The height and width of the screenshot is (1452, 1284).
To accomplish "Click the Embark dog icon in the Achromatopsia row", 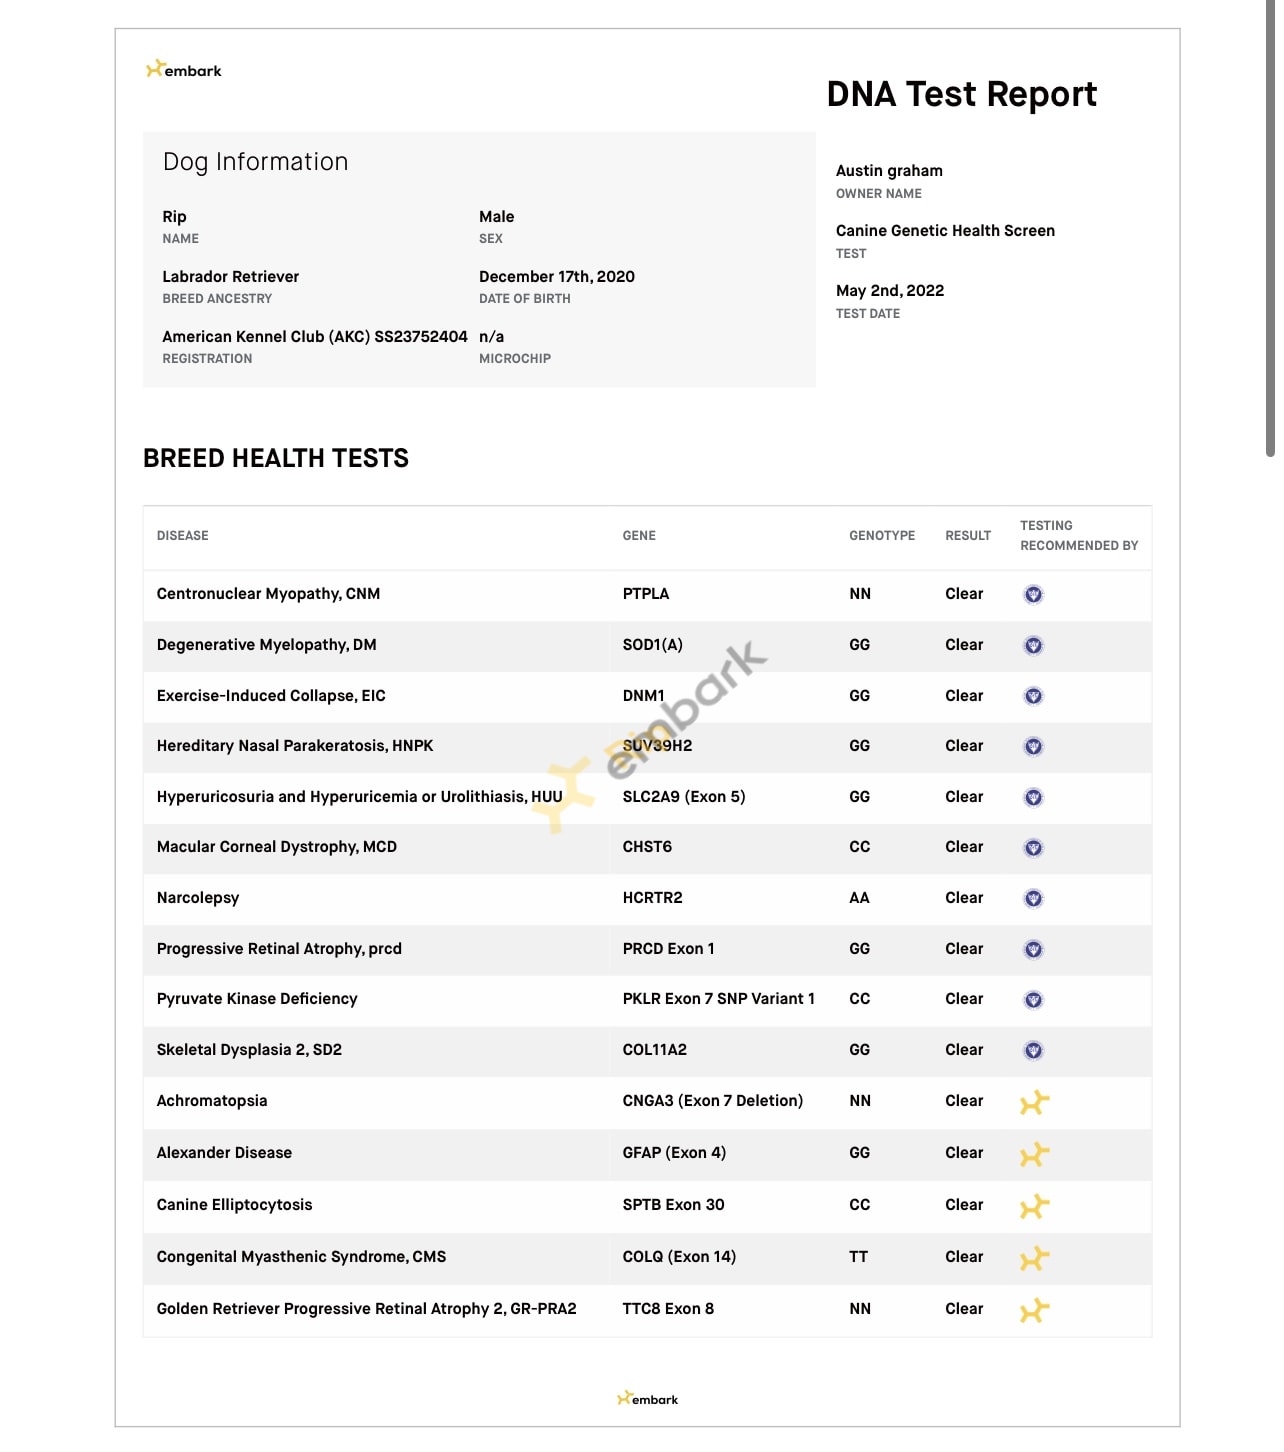I will click(1034, 1103).
